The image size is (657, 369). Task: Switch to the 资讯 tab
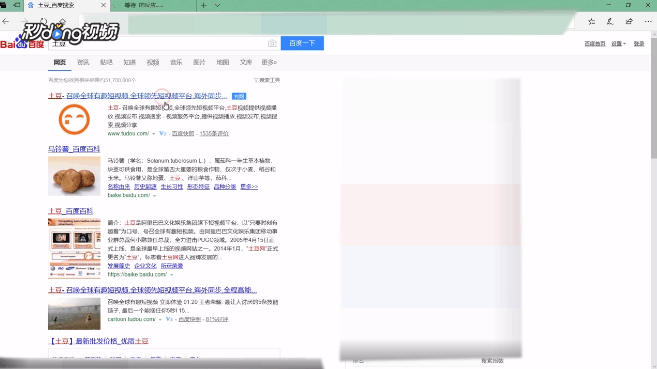pos(83,62)
